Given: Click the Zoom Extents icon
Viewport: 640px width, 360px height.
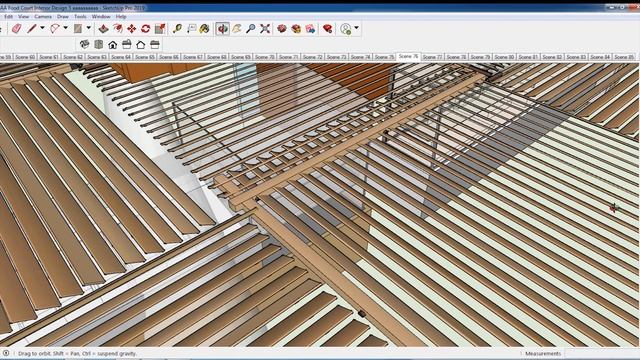Looking at the screenshot, I should pos(265,29).
